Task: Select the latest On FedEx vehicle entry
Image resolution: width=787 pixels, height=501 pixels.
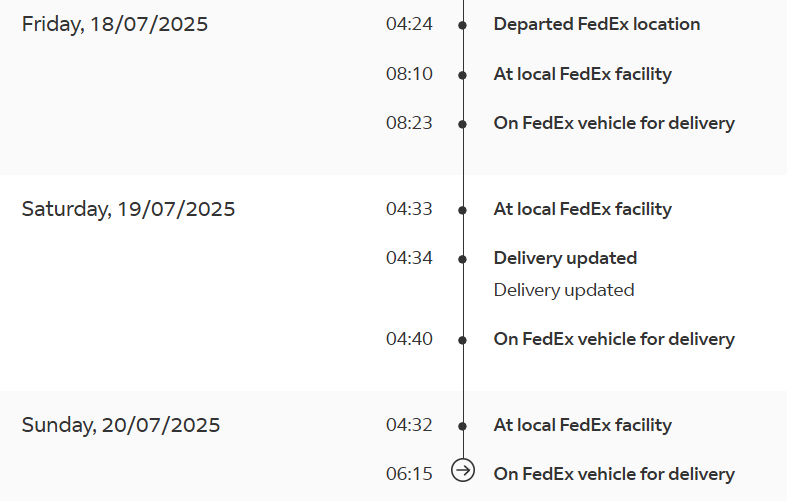Action: 614,474
